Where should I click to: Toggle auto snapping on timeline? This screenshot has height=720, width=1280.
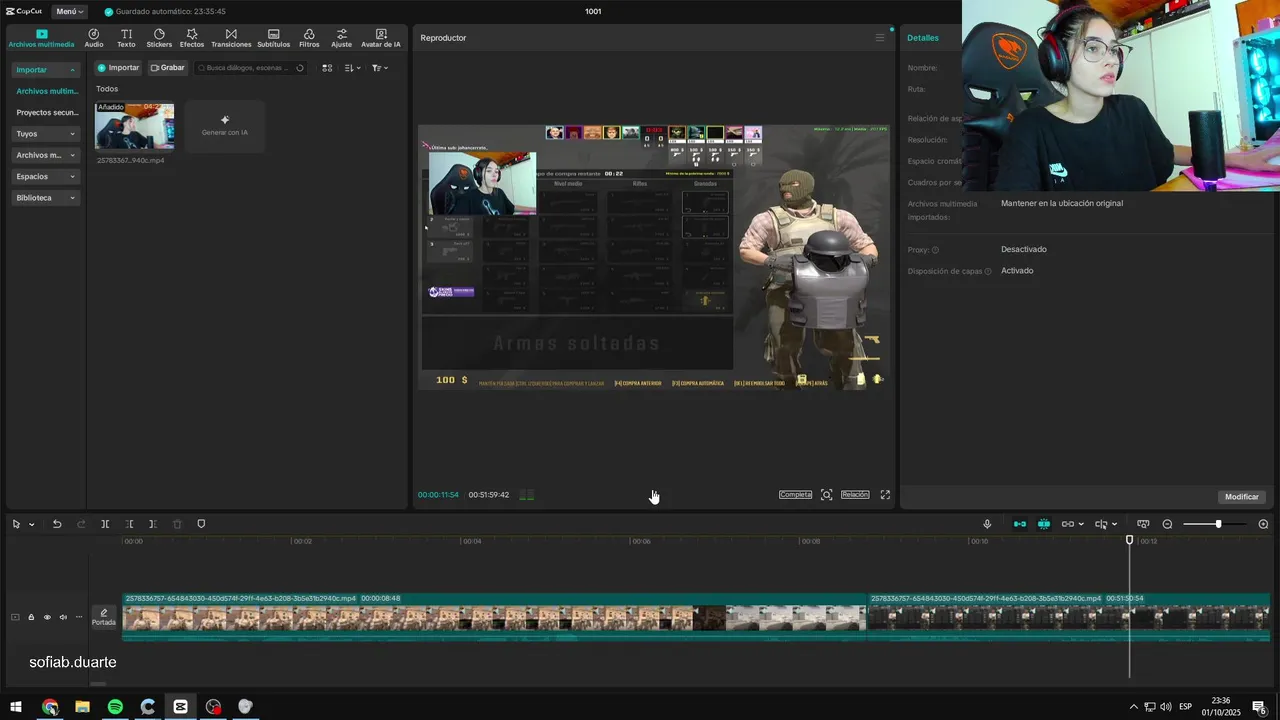[1044, 524]
